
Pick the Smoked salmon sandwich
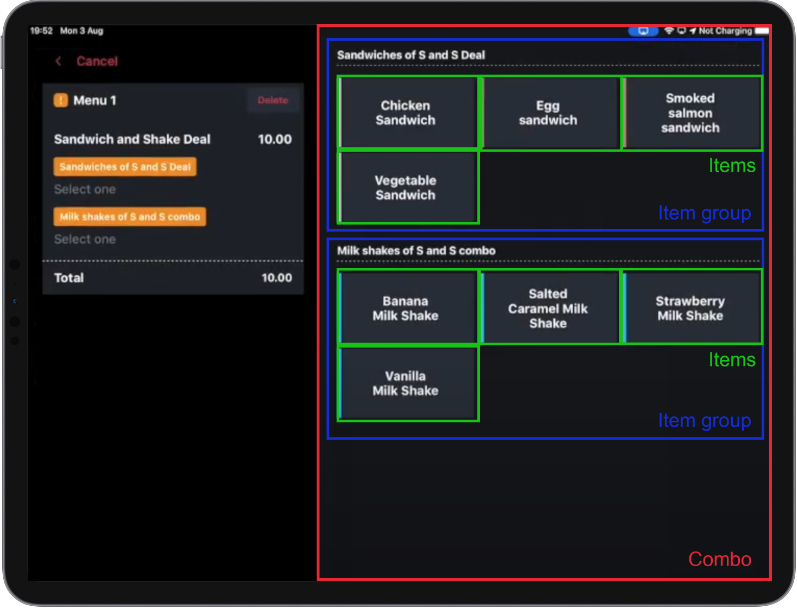click(x=690, y=113)
